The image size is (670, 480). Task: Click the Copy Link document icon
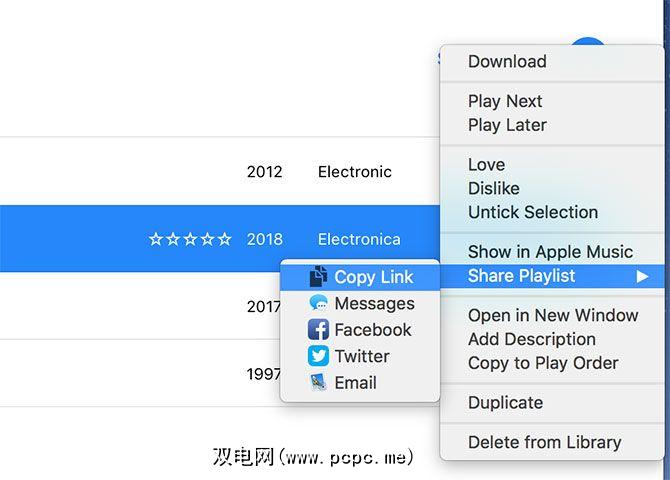tap(318, 277)
